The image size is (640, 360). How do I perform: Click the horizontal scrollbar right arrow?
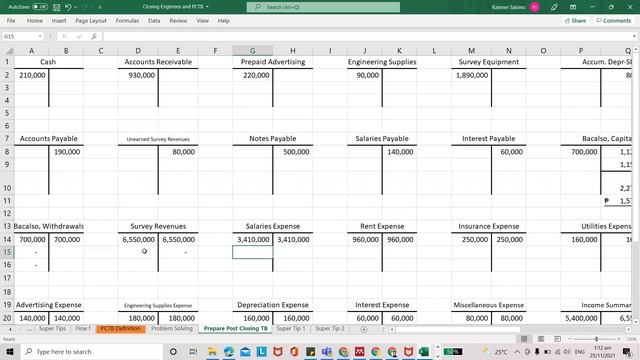coord(629,329)
